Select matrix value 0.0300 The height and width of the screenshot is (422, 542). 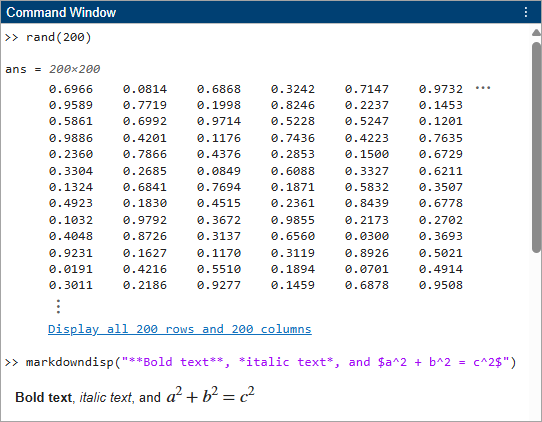367,236
